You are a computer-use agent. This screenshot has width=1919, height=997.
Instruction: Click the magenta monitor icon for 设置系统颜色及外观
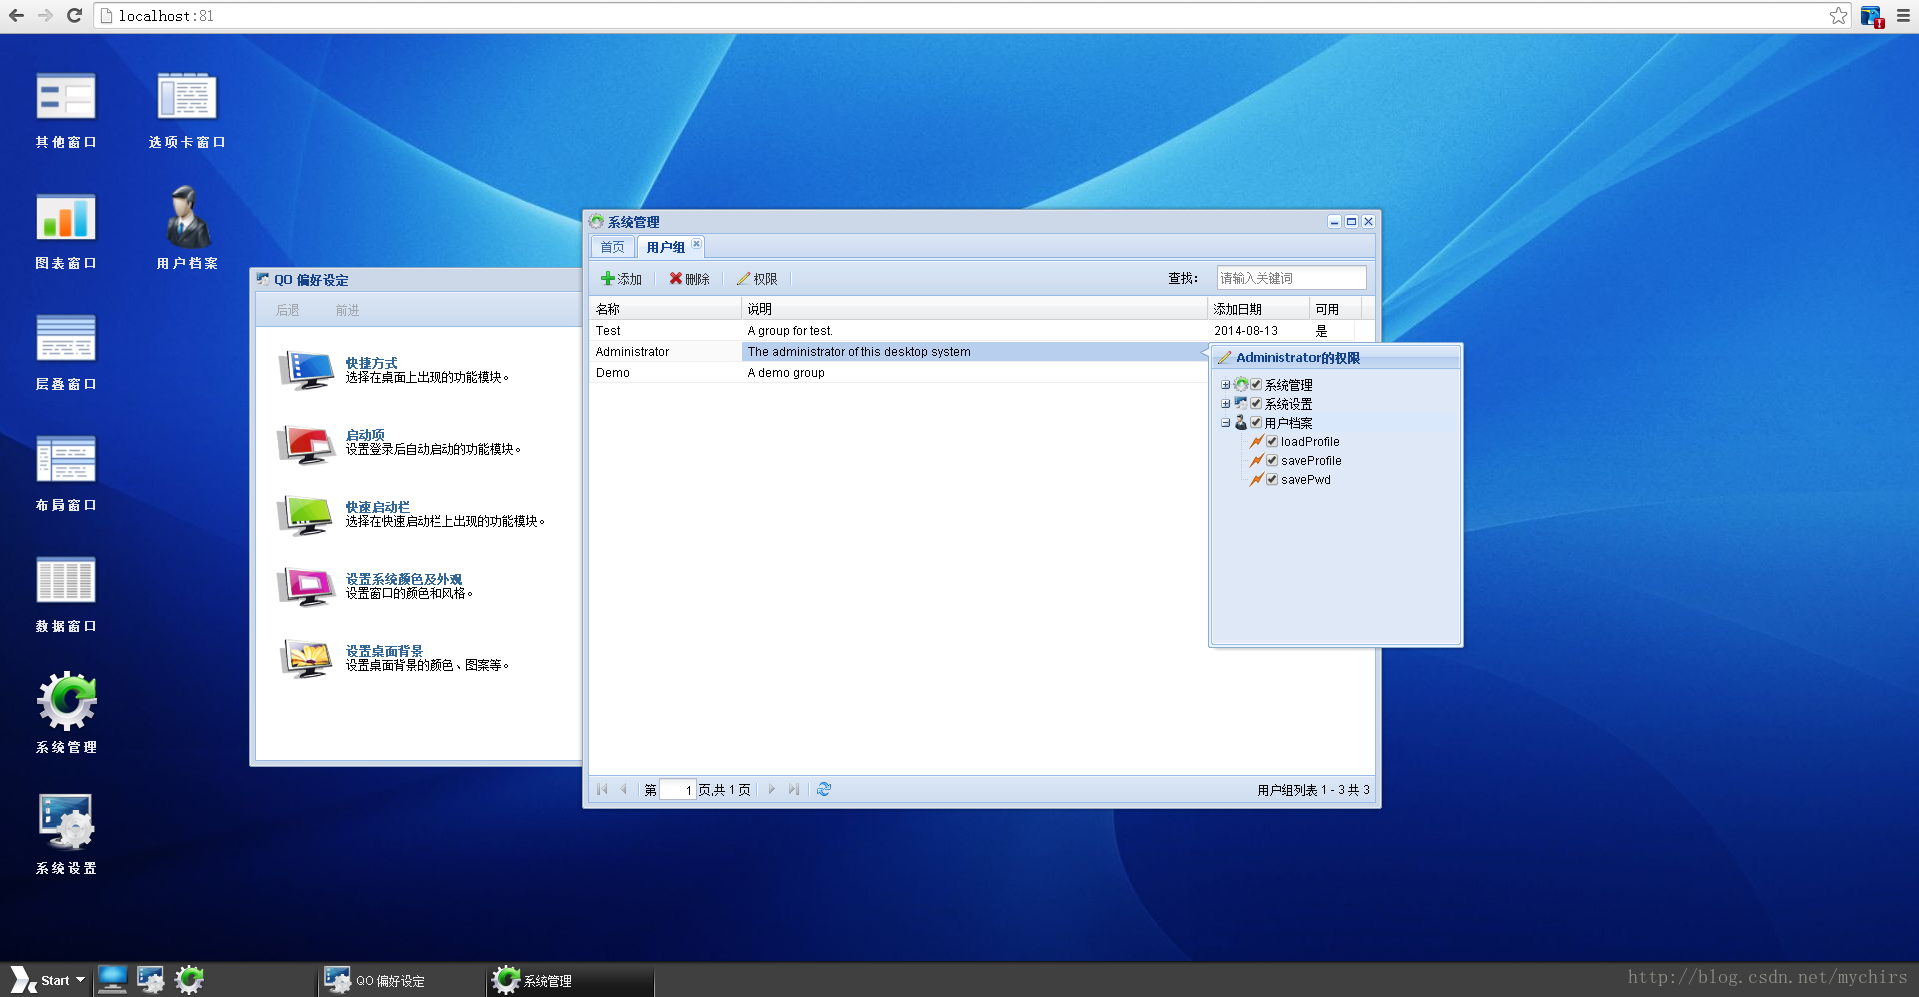tap(305, 586)
